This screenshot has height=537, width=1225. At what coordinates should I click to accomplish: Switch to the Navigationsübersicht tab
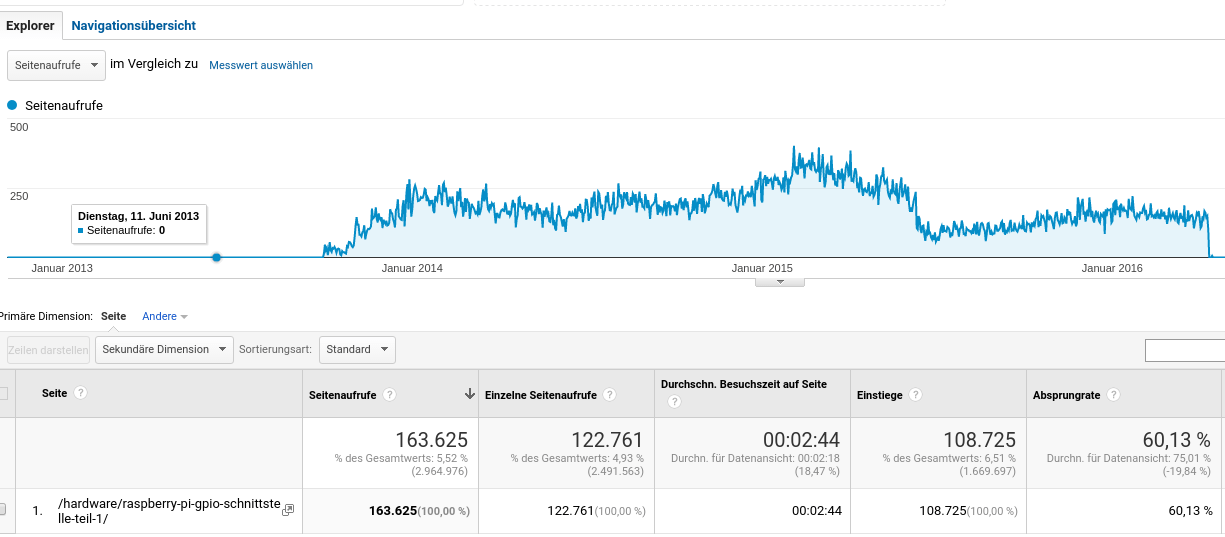click(133, 25)
